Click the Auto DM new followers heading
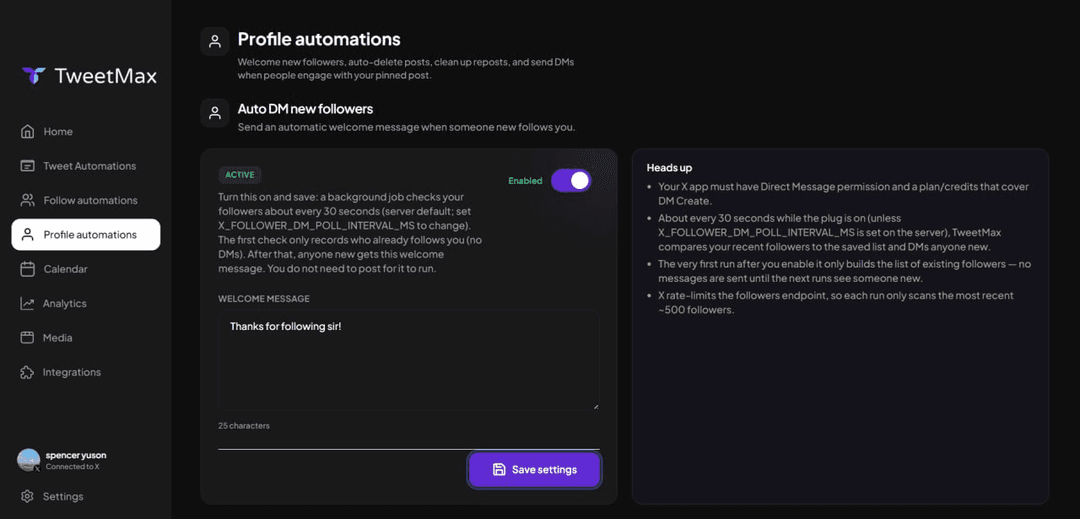1080x519 pixels. point(305,109)
